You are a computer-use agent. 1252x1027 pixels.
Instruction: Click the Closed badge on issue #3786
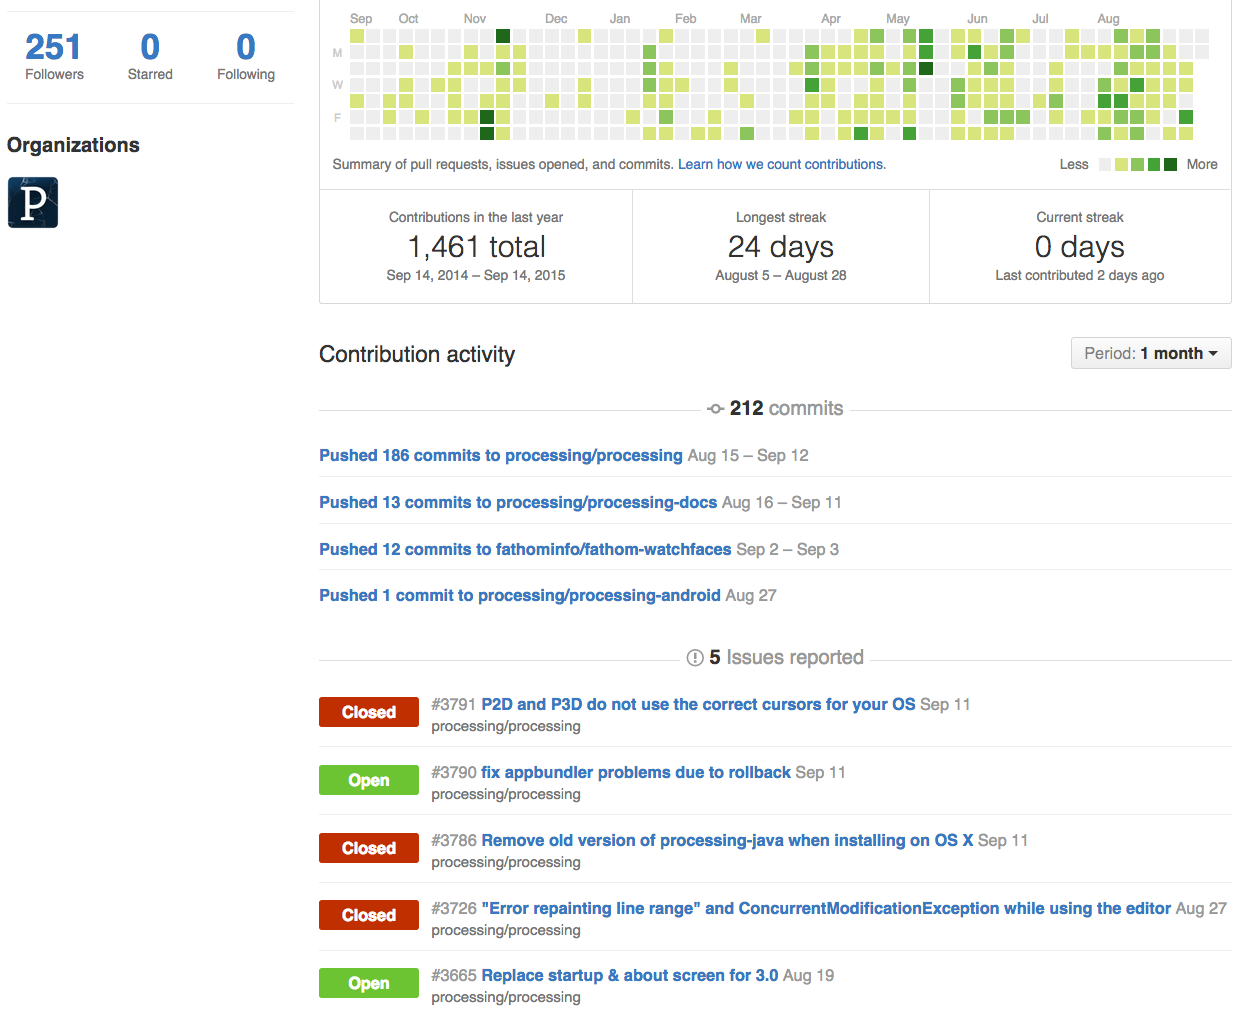click(368, 848)
